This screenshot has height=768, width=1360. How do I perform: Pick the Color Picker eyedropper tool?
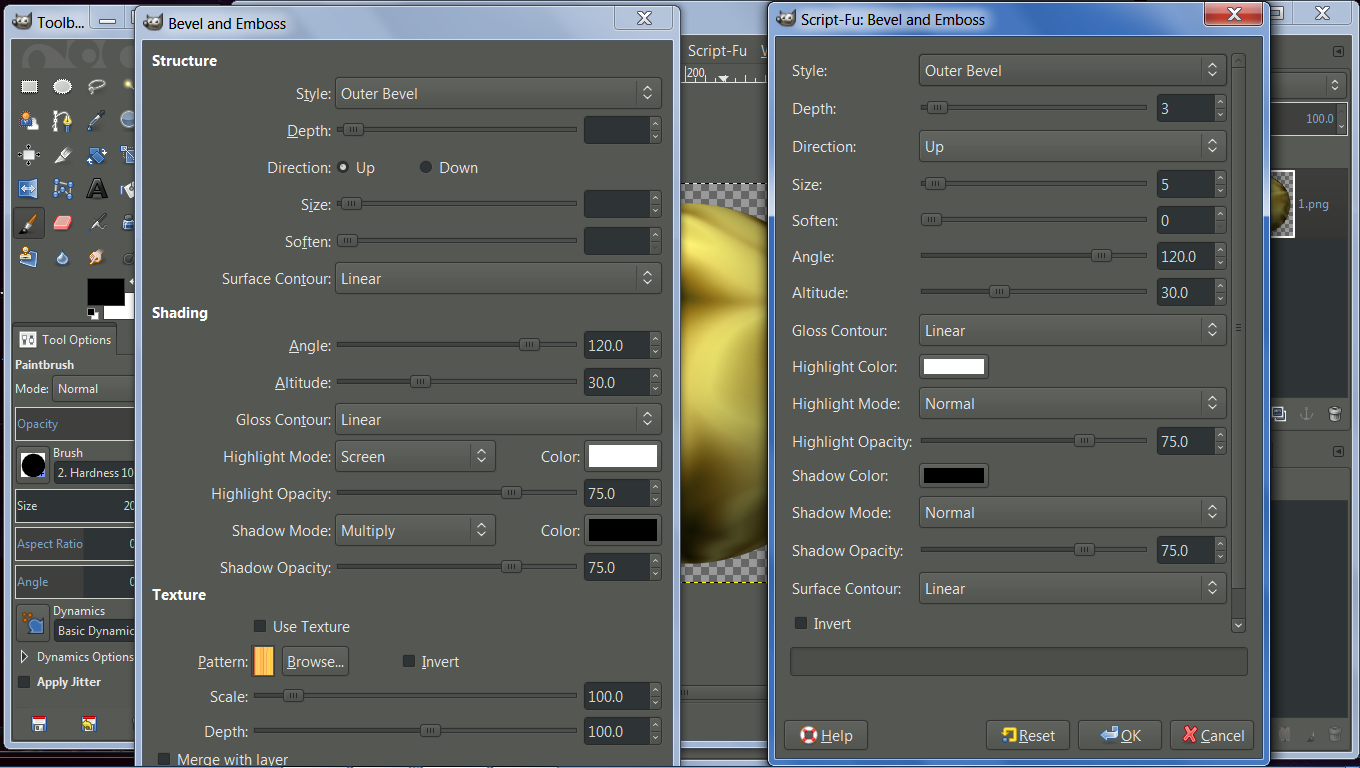click(x=96, y=121)
